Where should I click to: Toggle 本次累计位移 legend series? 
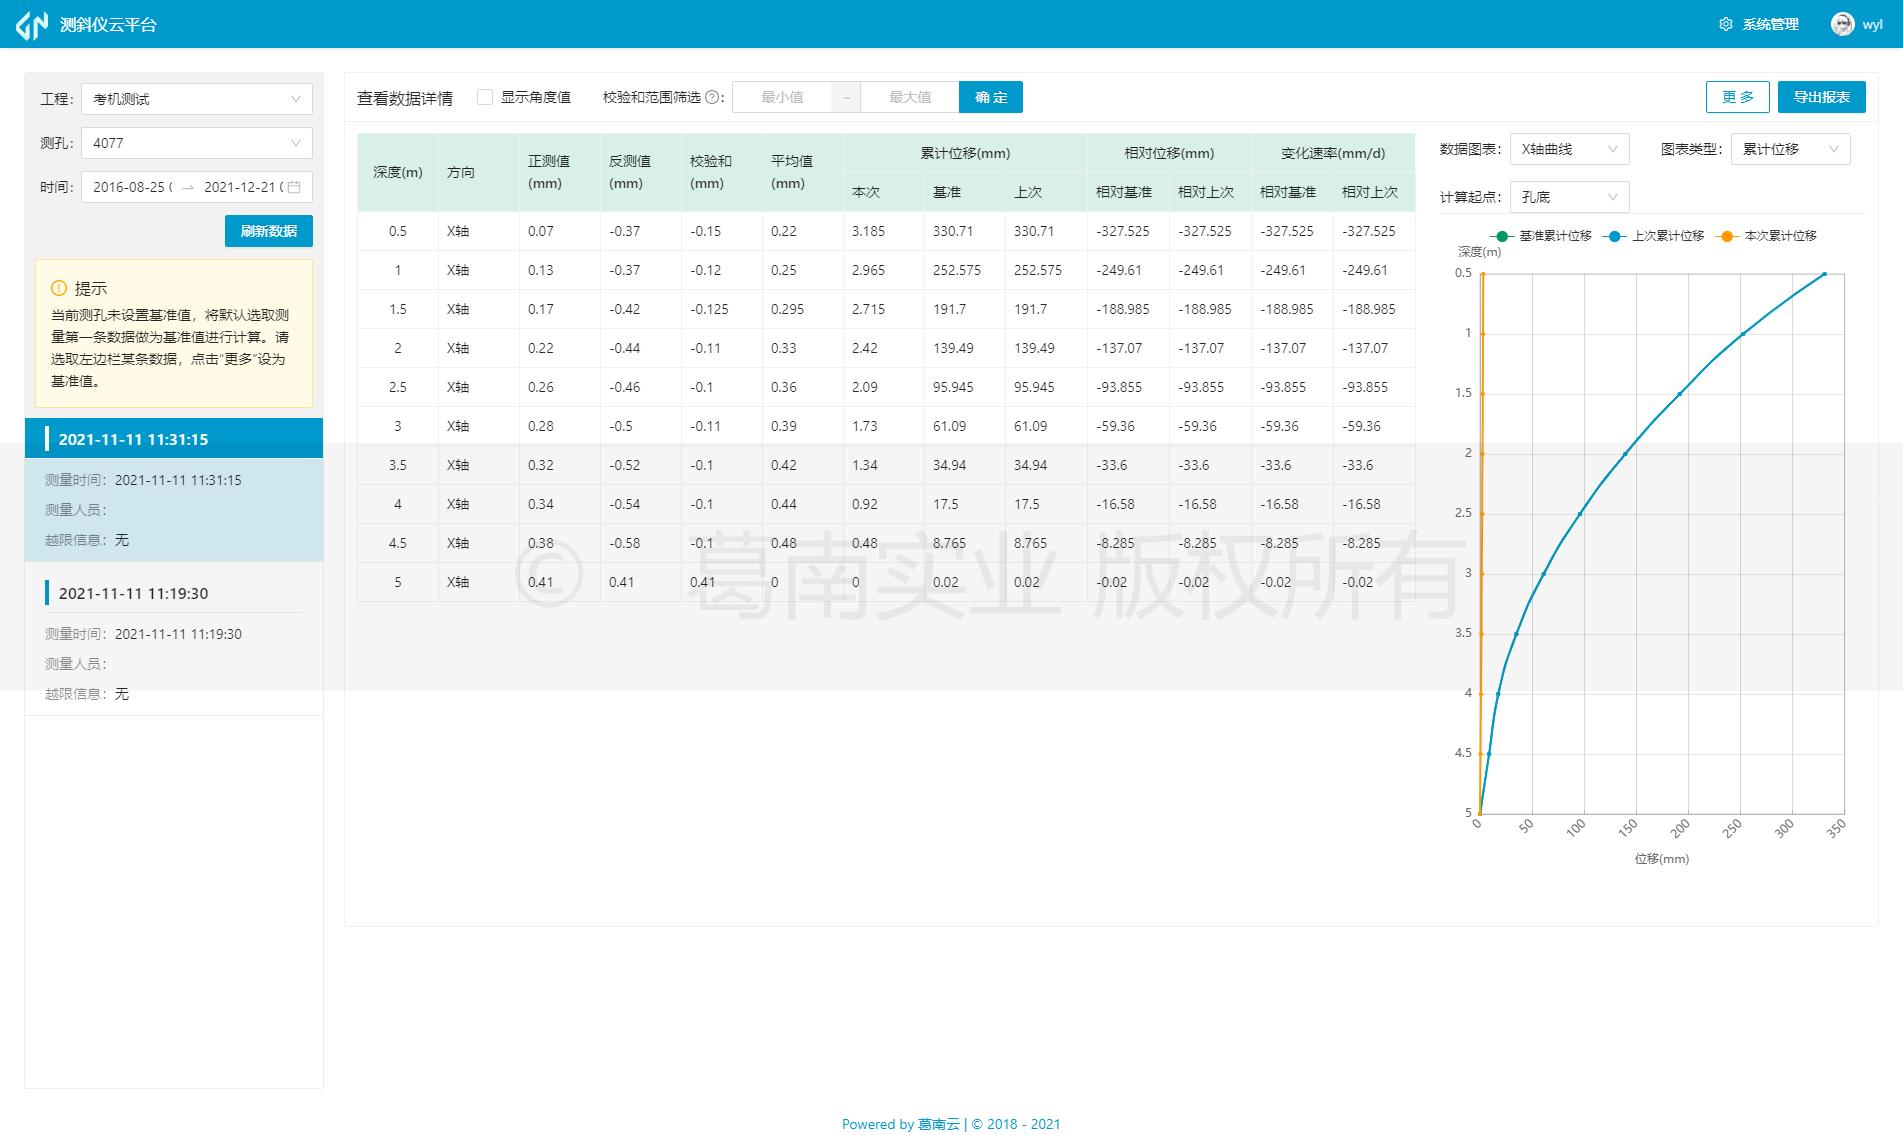click(1766, 236)
